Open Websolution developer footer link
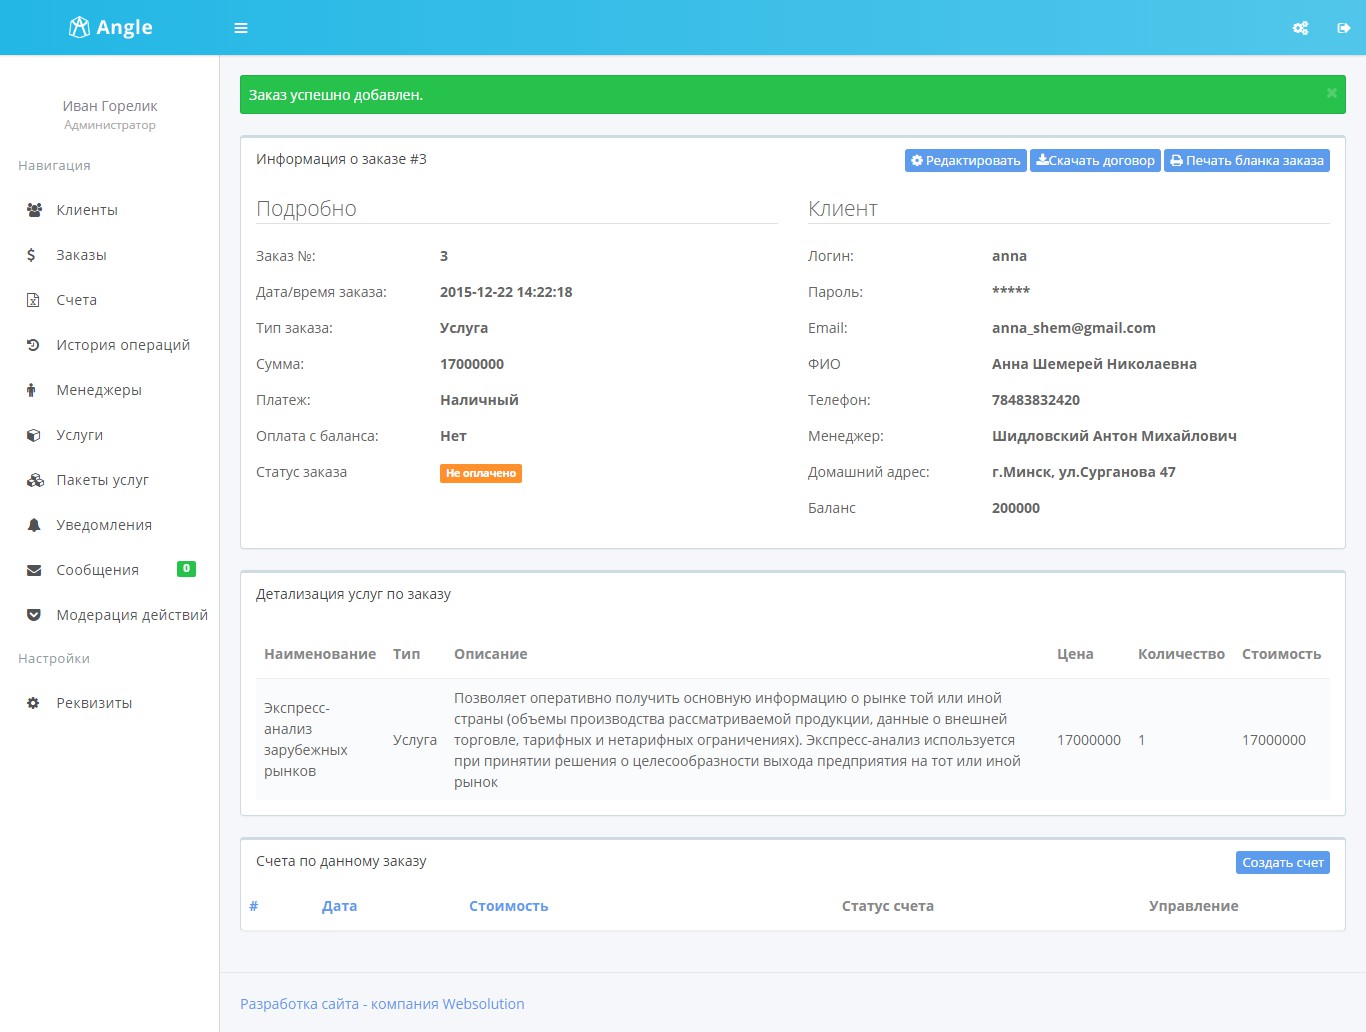Image resolution: width=1366 pixels, height=1032 pixels. (x=382, y=1004)
